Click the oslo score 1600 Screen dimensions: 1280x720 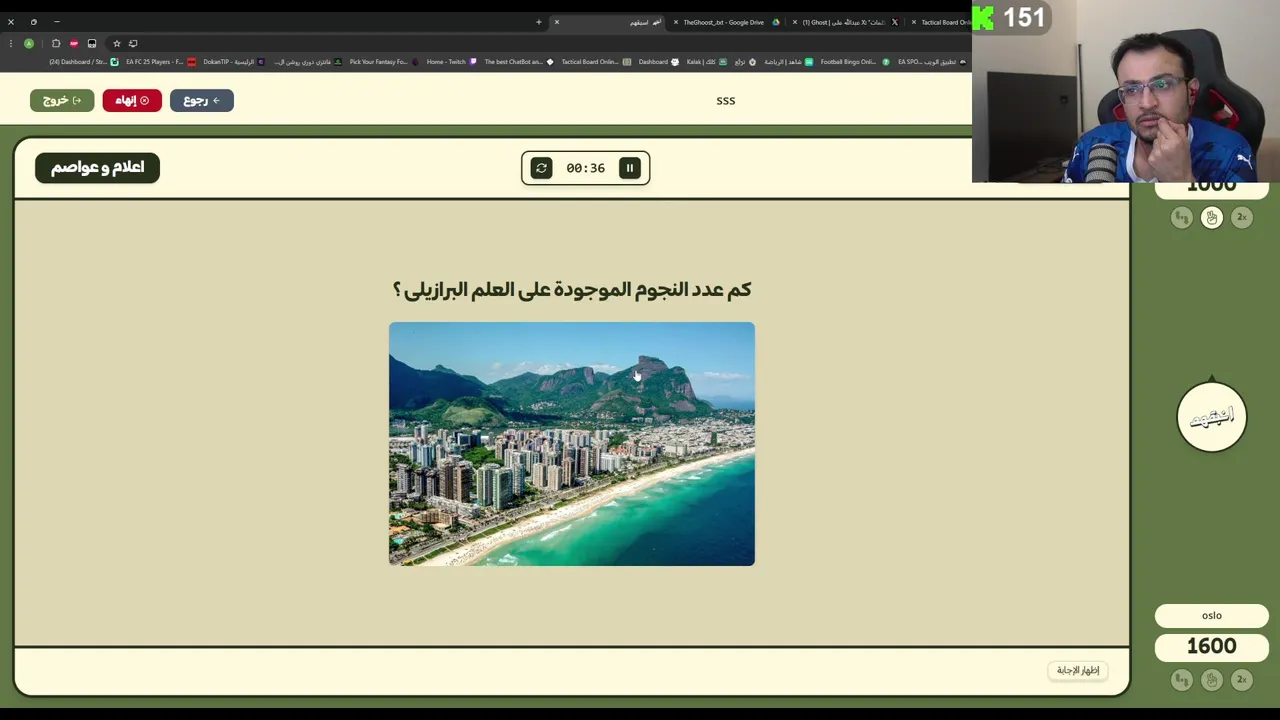pyautogui.click(x=1212, y=647)
